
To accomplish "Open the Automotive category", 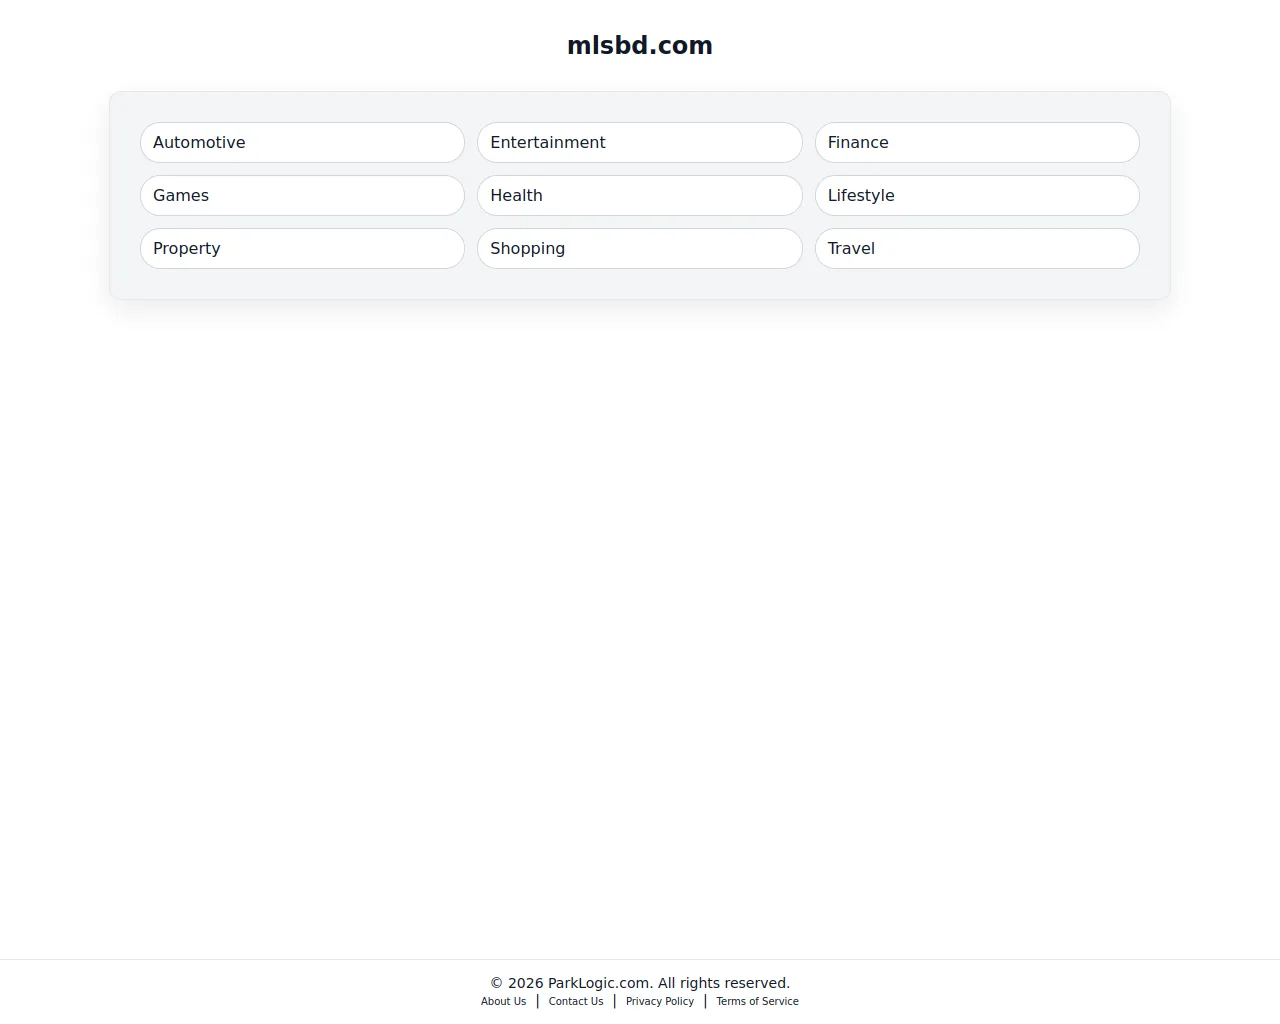I will coord(301,142).
